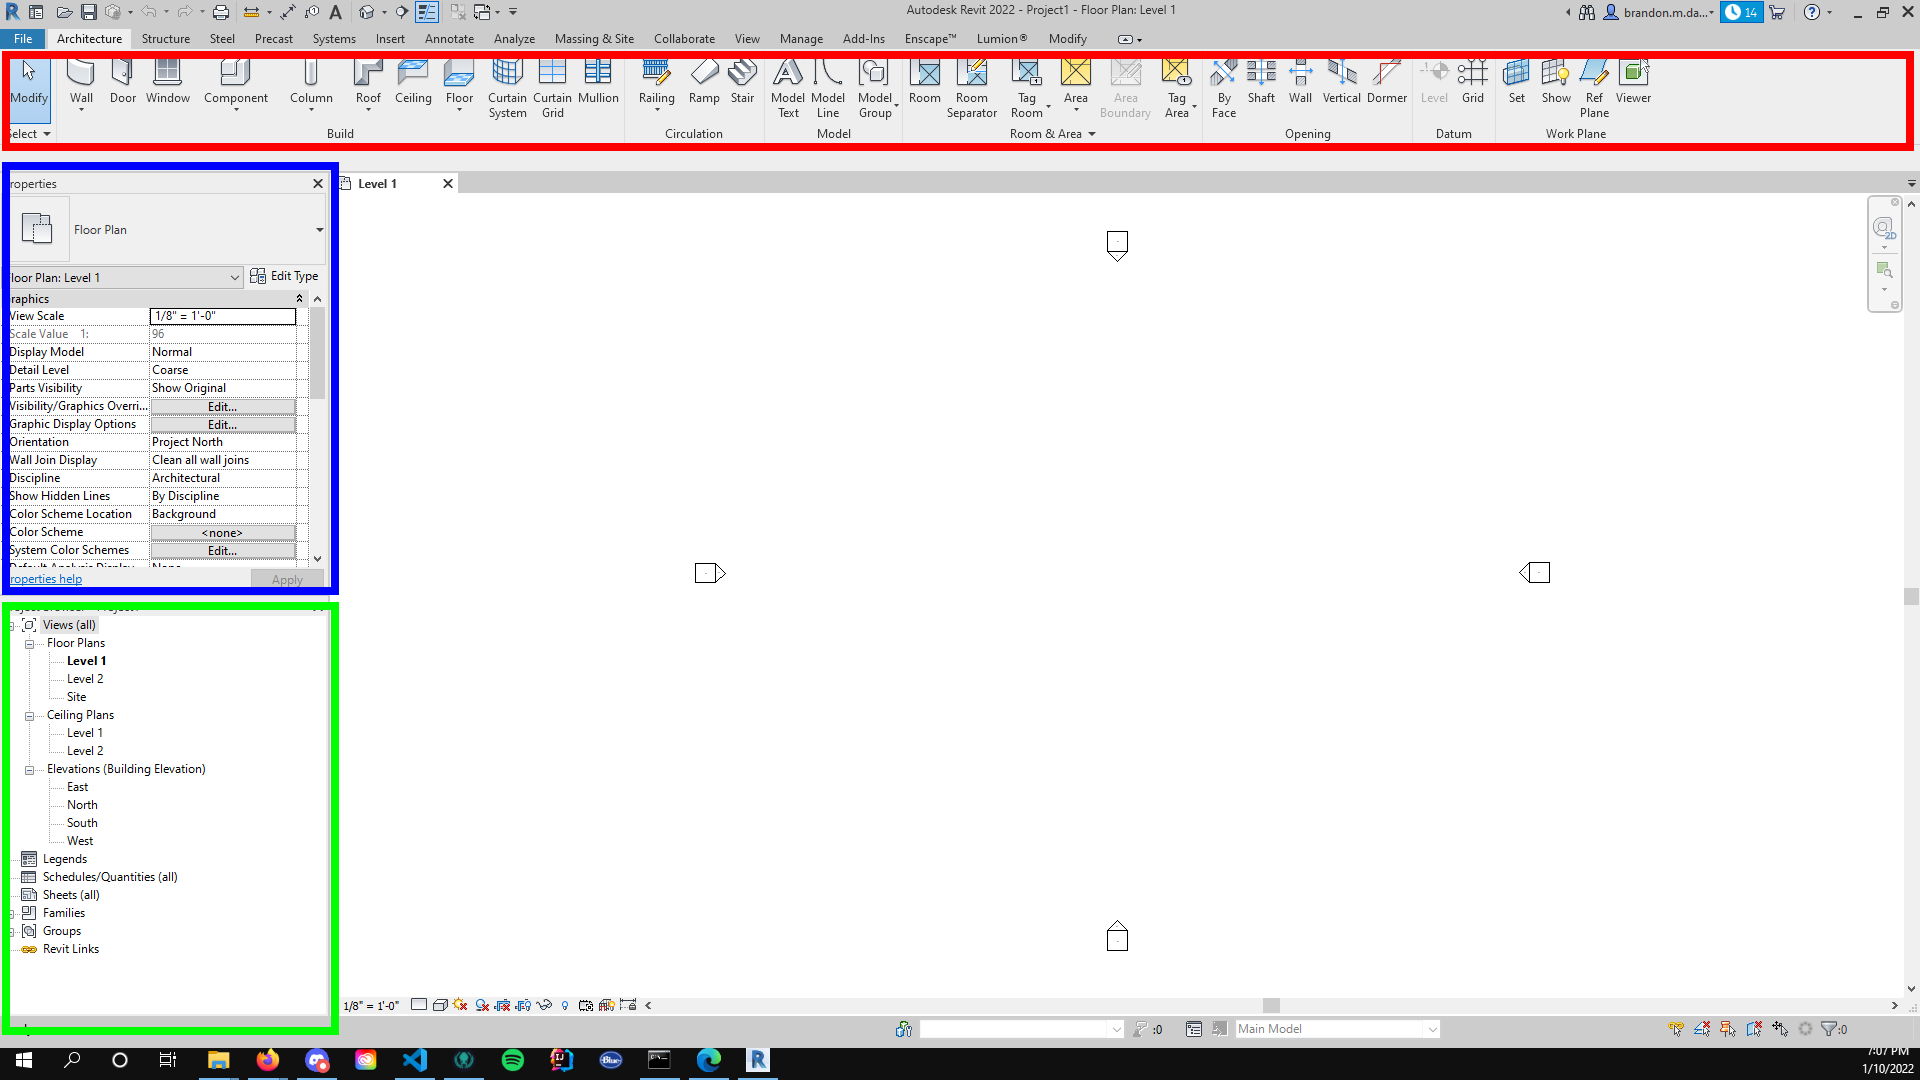This screenshot has width=1920, height=1080.
Task: Click the Annotate ribbon tab
Action: tap(448, 37)
